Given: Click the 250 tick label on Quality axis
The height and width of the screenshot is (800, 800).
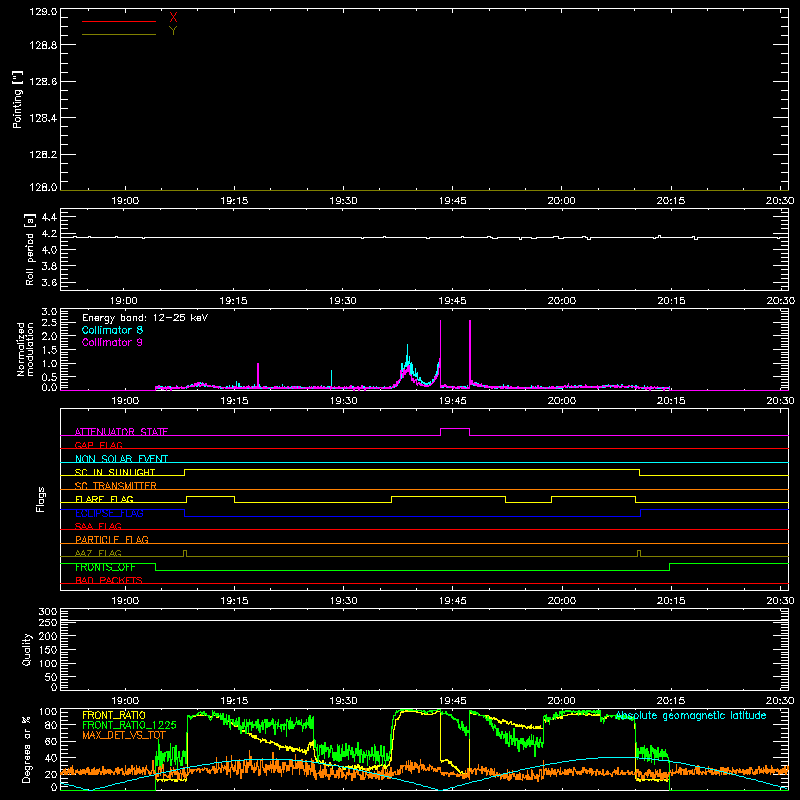Looking at the screenshot, I should coord(47,622).
